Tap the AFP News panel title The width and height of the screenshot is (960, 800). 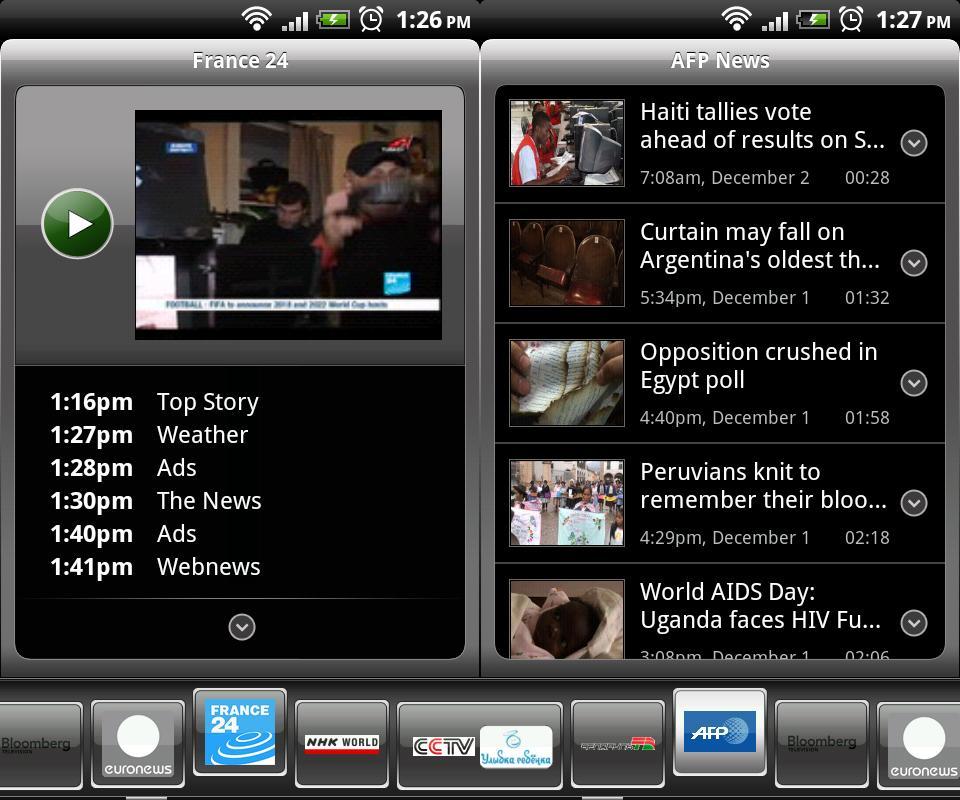[720, 61]
